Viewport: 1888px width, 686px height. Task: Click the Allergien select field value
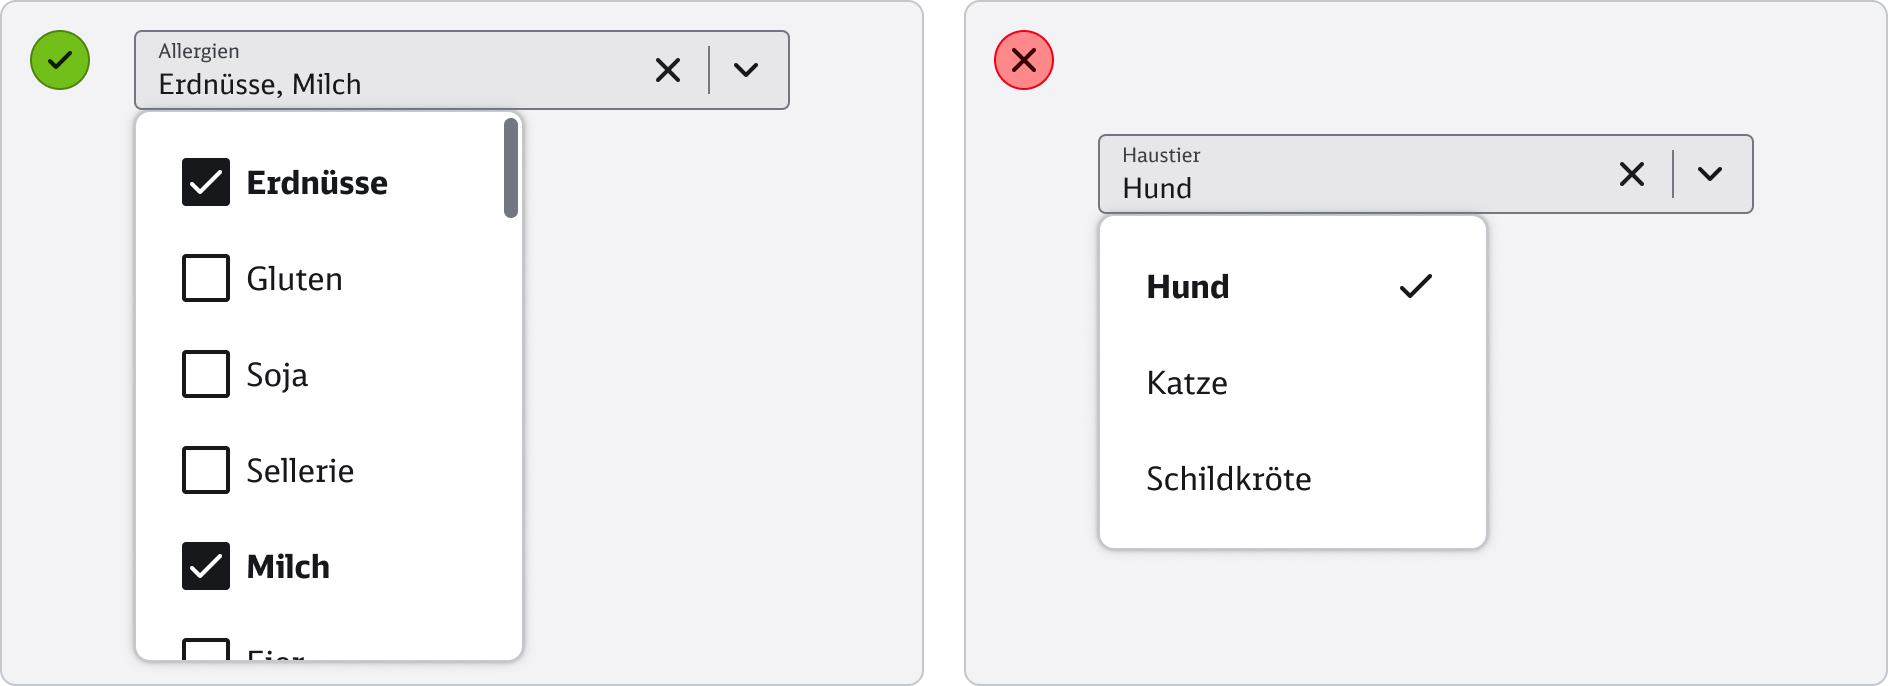coord(260,85)
